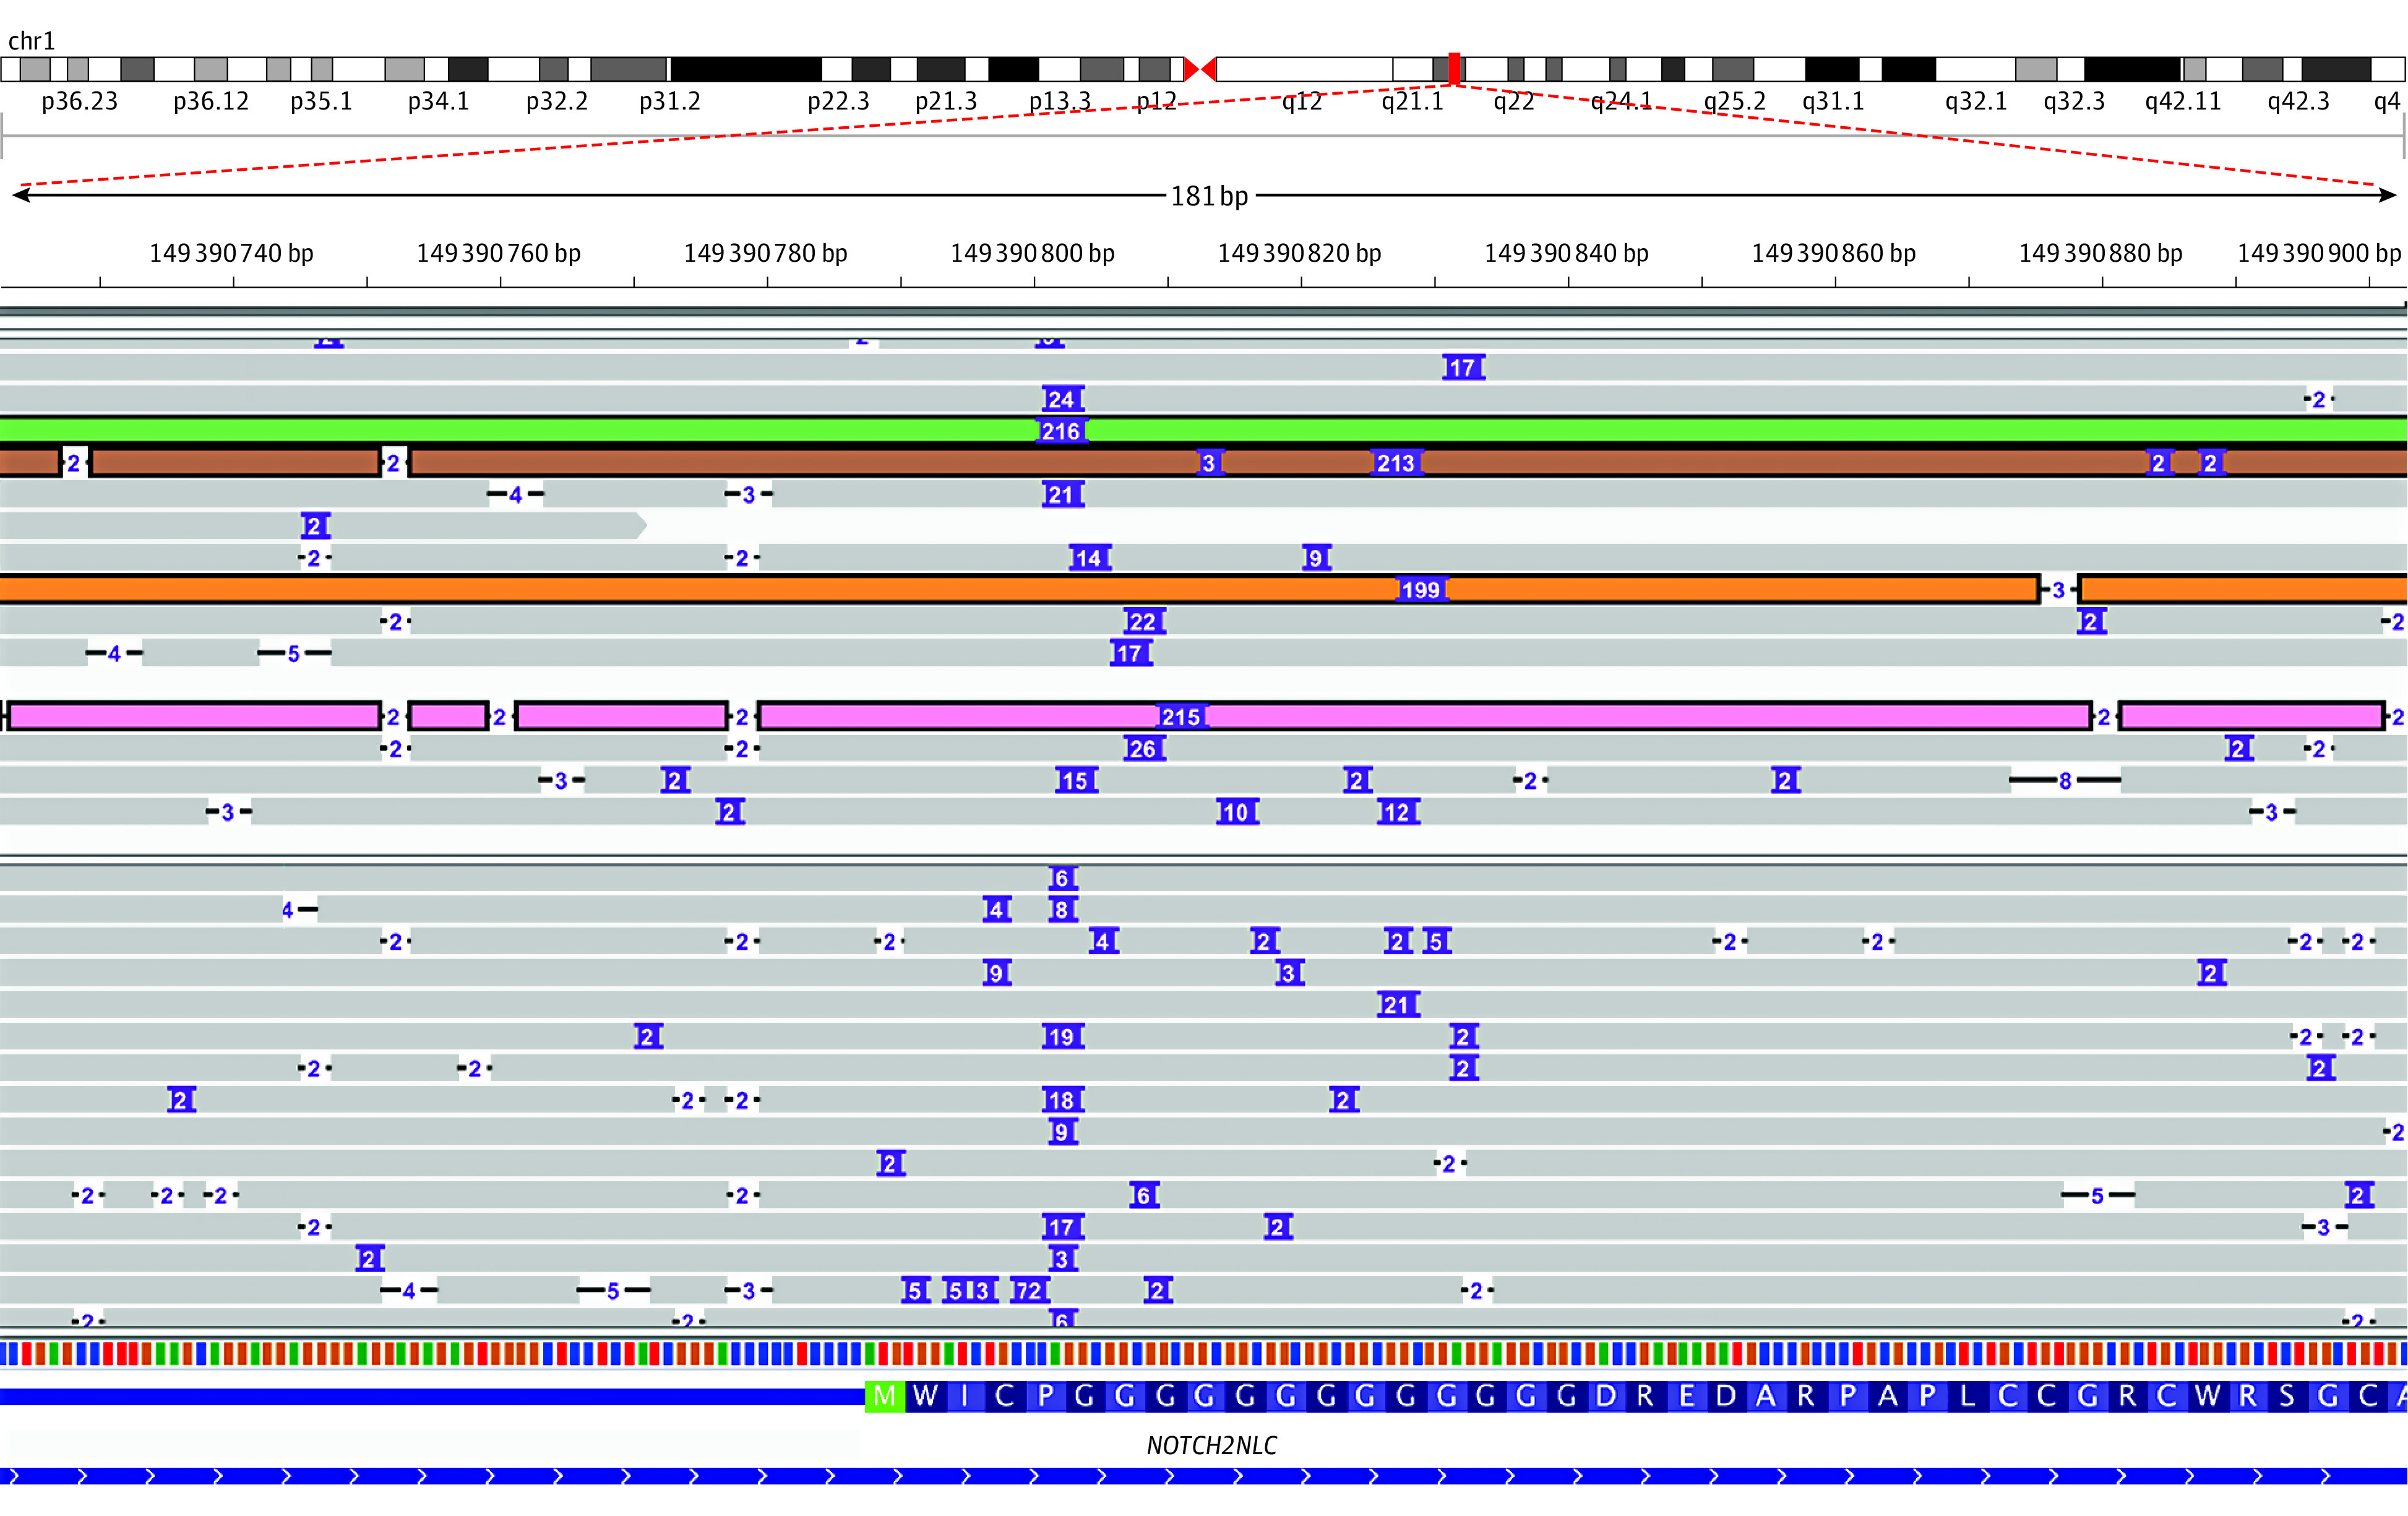The image size is (2408, 1516).
Task: Select the 216 insertion marker on the green read
Action: (1061, 431)
